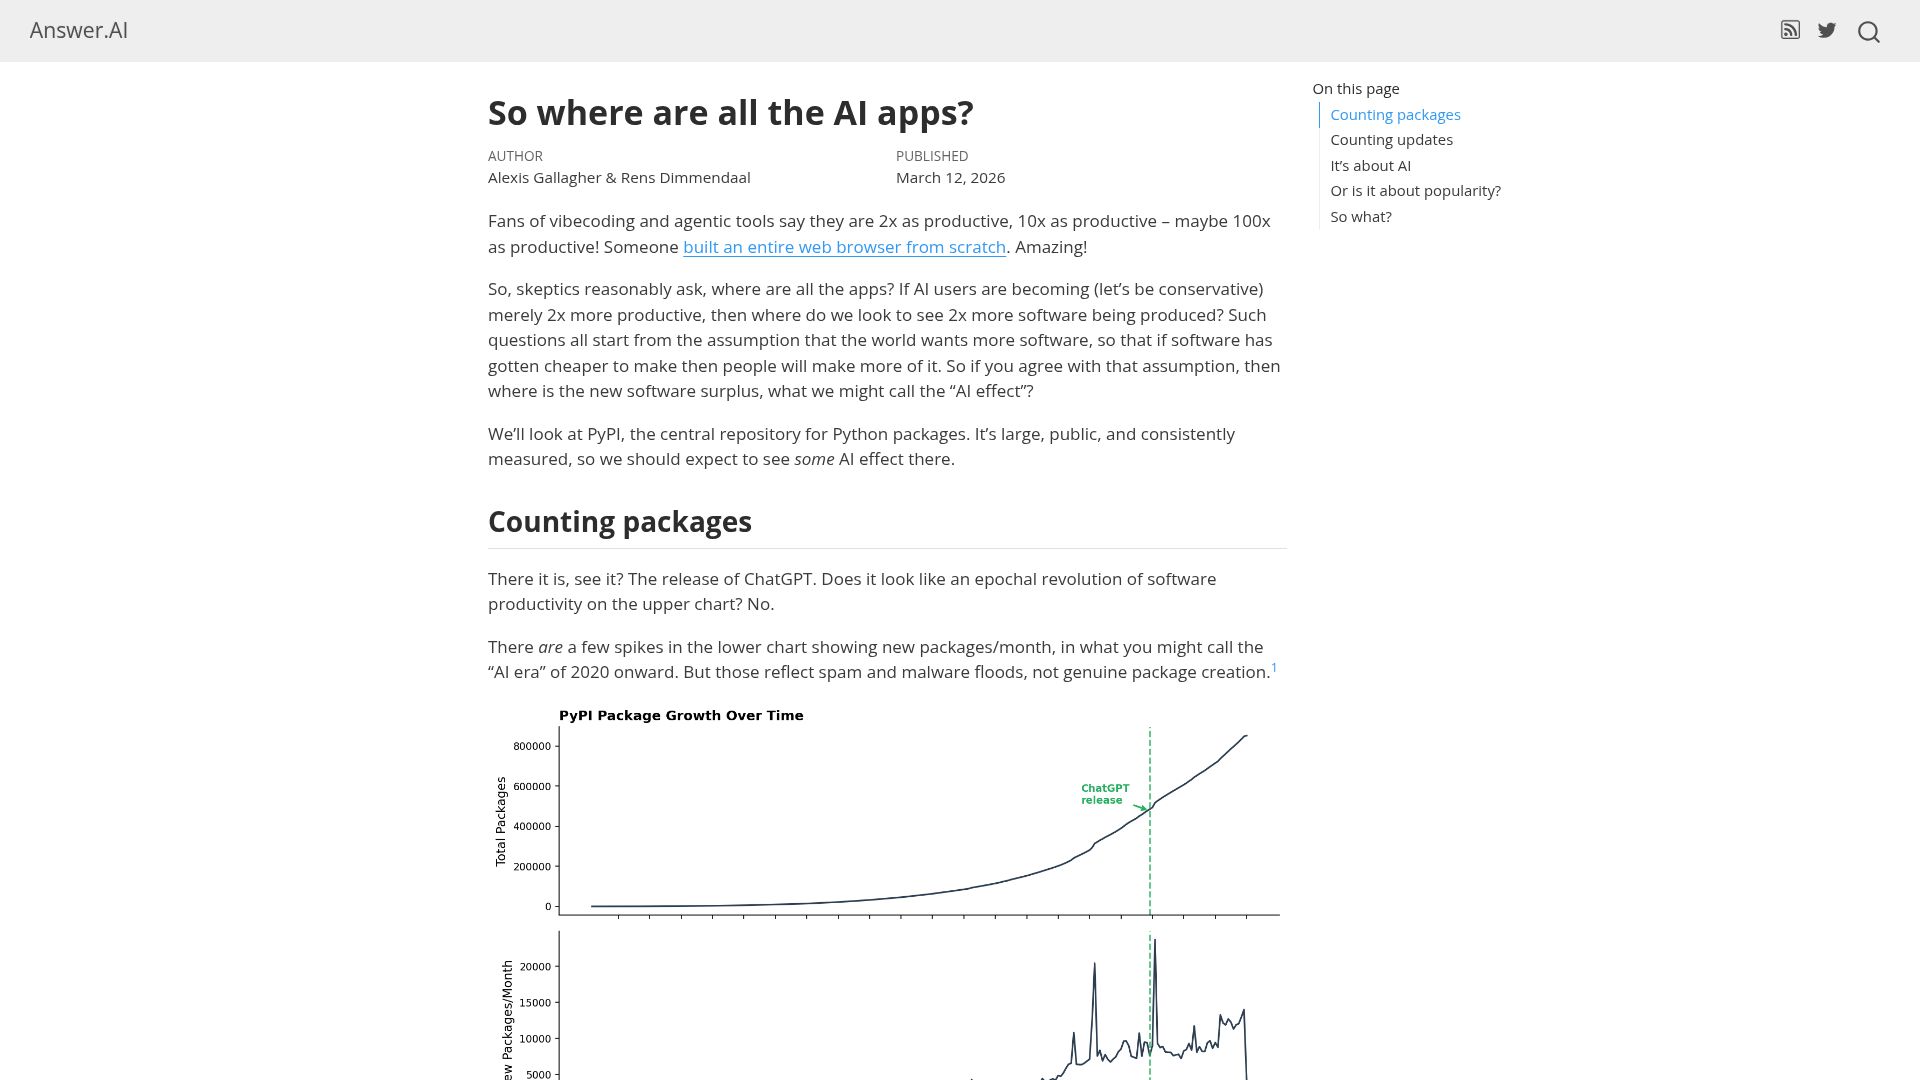This screenshot has width=1920, height=1080.
Task: Jump to 'Or is it about popularity?' section
Action: pyautogui.click(x=1415, y=191)
